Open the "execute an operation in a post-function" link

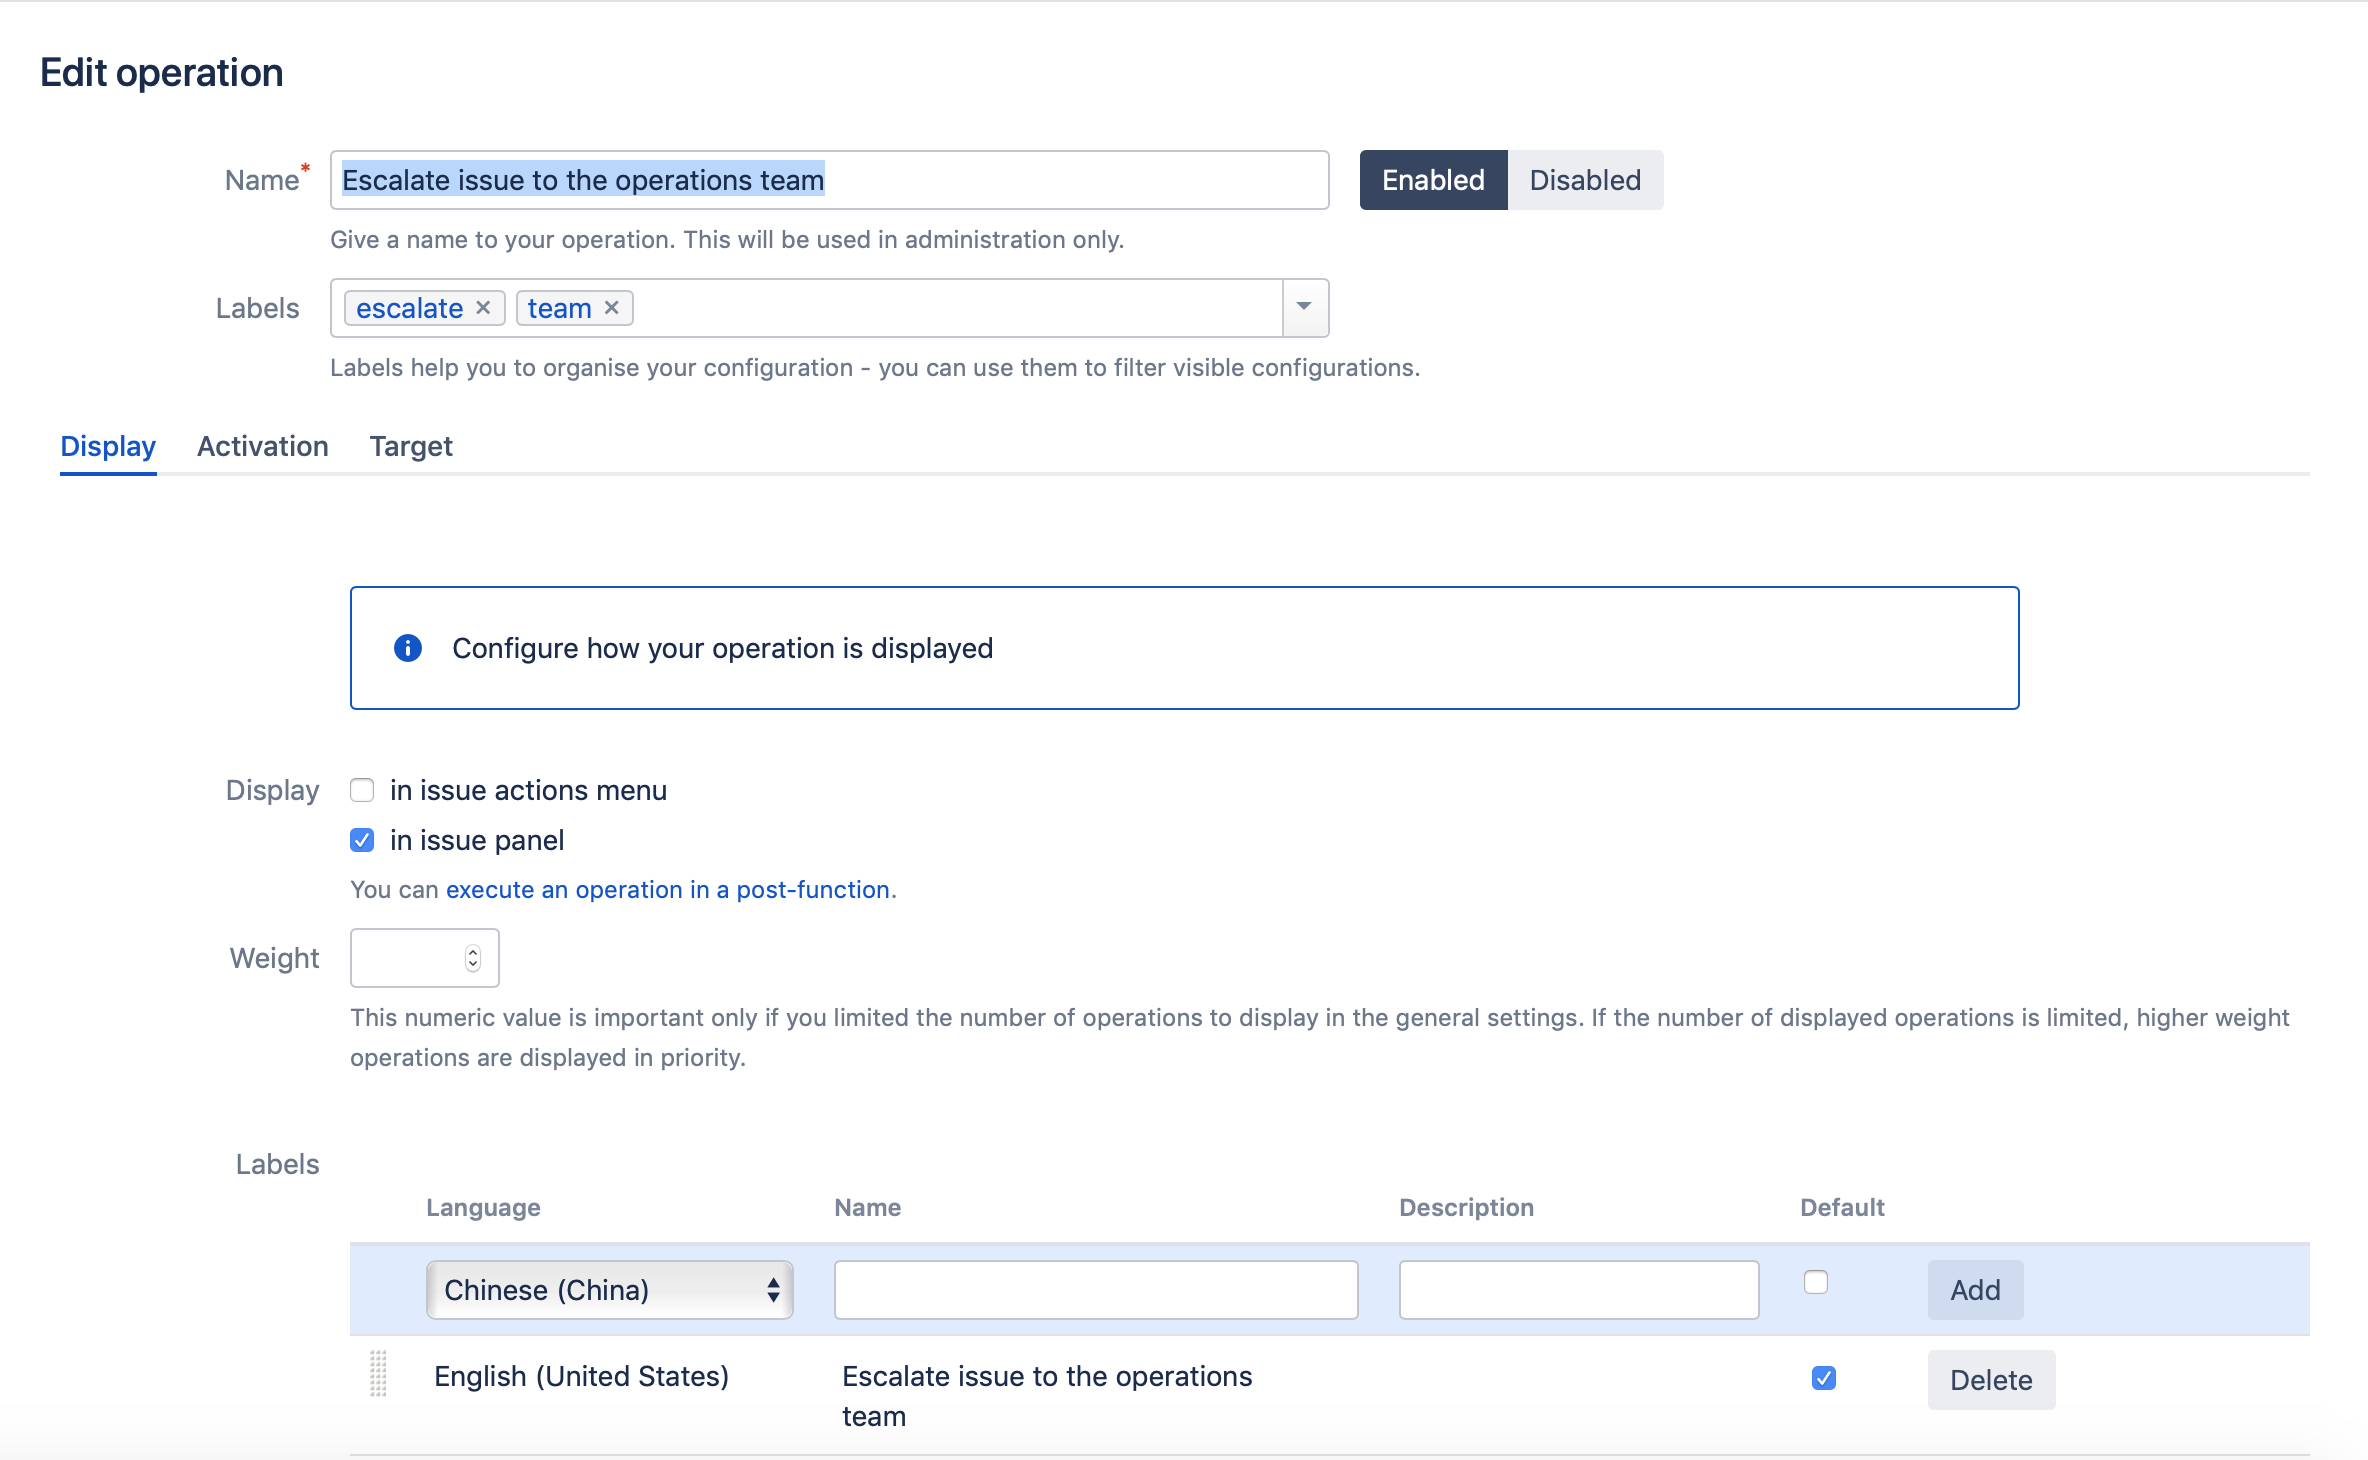coord(668,889)
